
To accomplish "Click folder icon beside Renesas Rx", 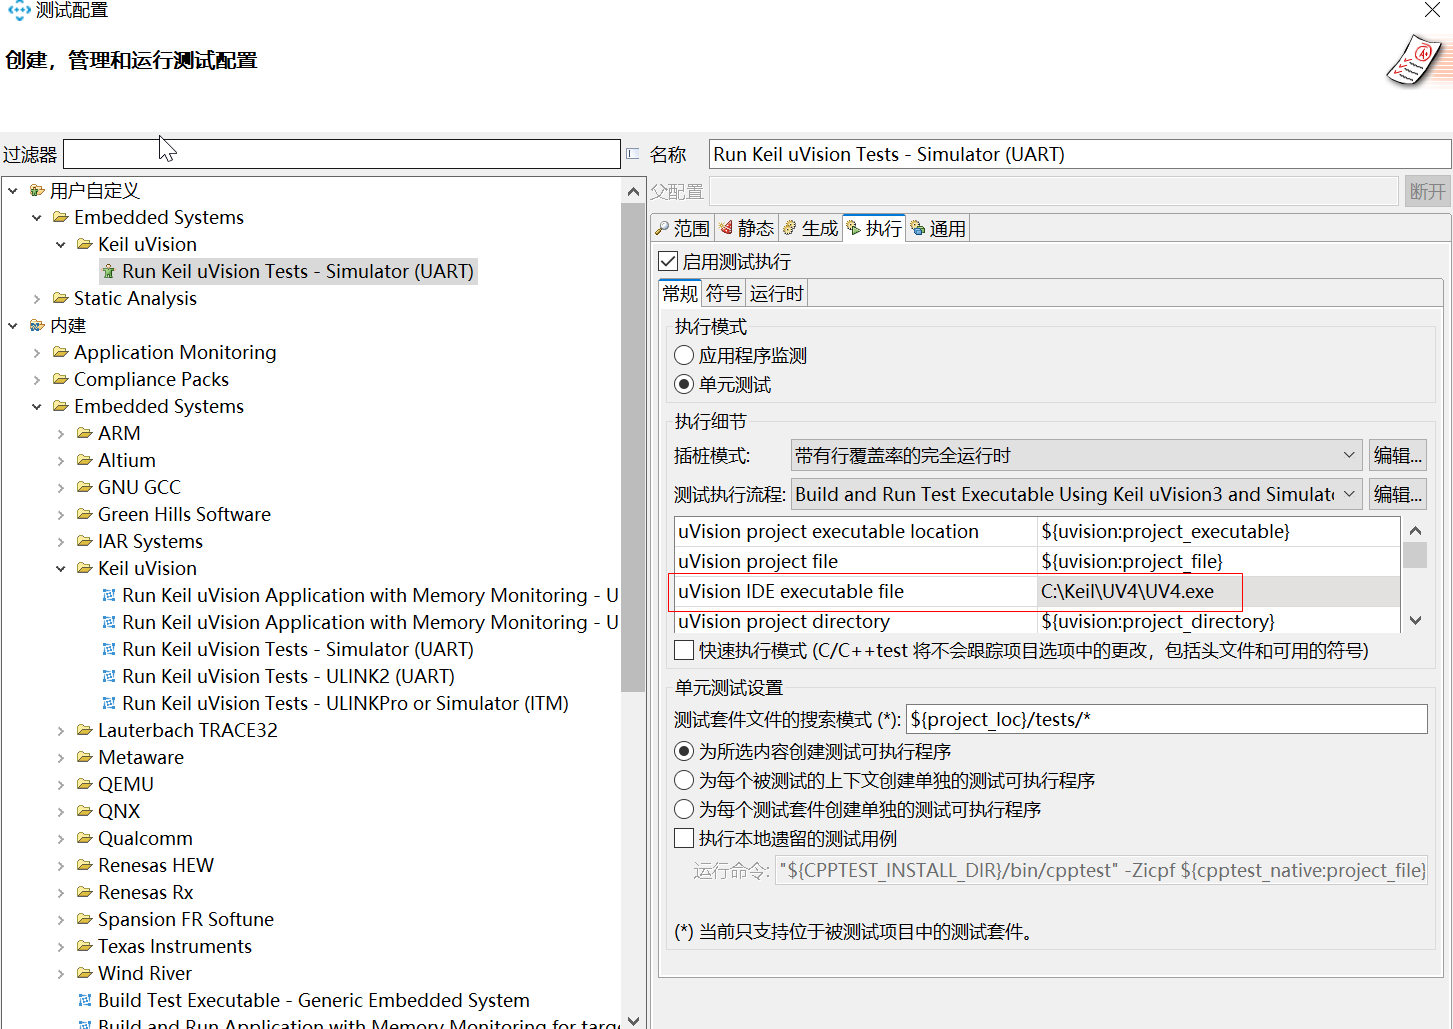I will pos(85,892).
